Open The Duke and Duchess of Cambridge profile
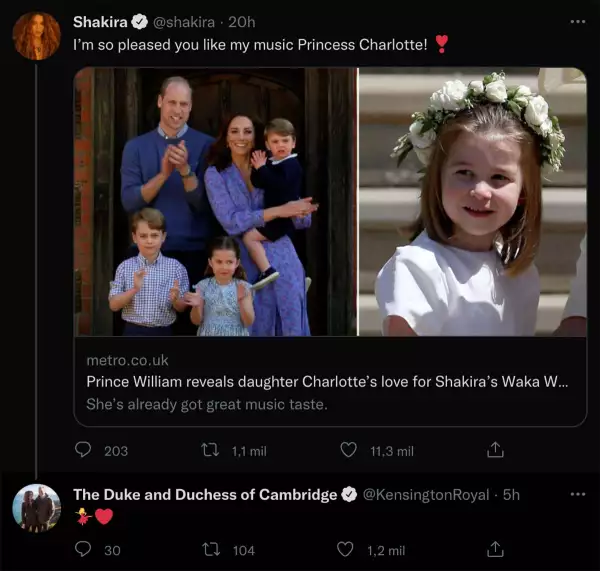This screenshot has width=600, height=571. [205, 495]
